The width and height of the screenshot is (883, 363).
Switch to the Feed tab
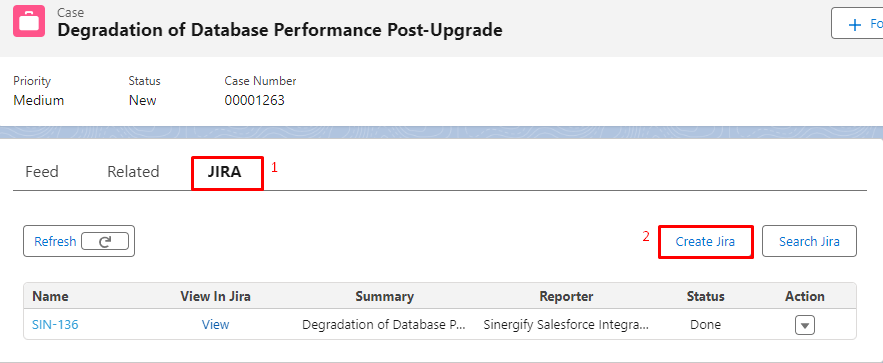pyautogui.click(x=42, y=172)
